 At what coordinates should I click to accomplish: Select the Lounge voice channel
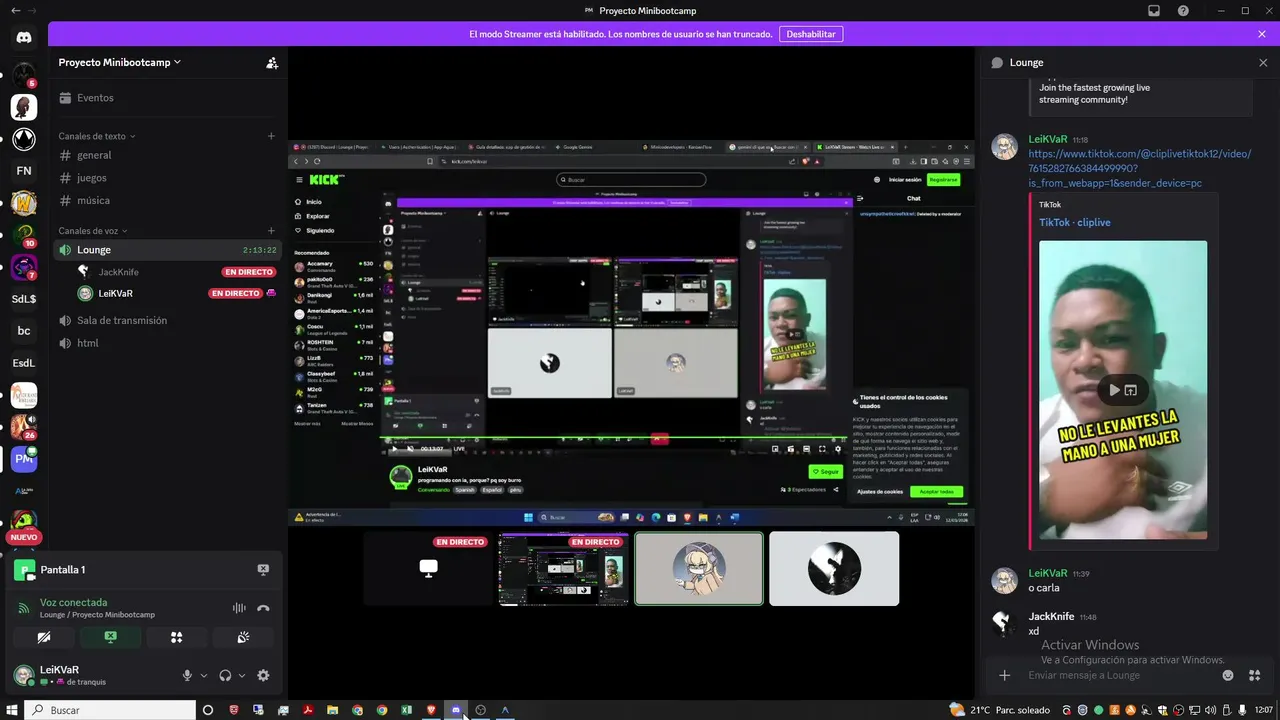coord(168,250)
